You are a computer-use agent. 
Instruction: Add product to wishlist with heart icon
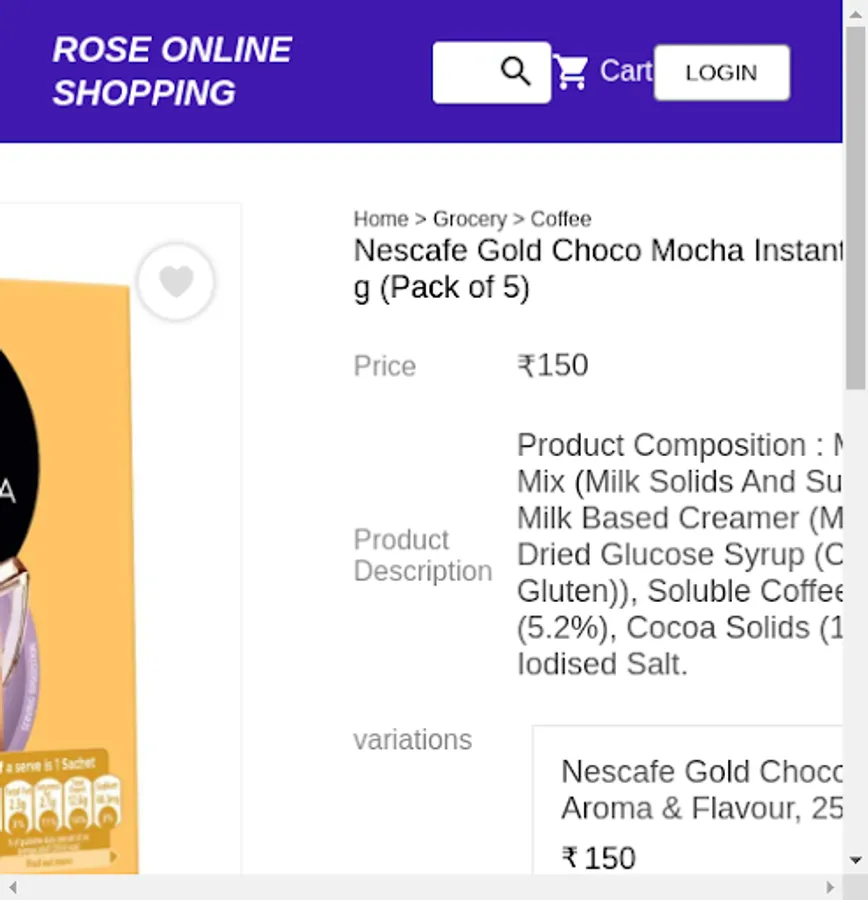(176, 282)
